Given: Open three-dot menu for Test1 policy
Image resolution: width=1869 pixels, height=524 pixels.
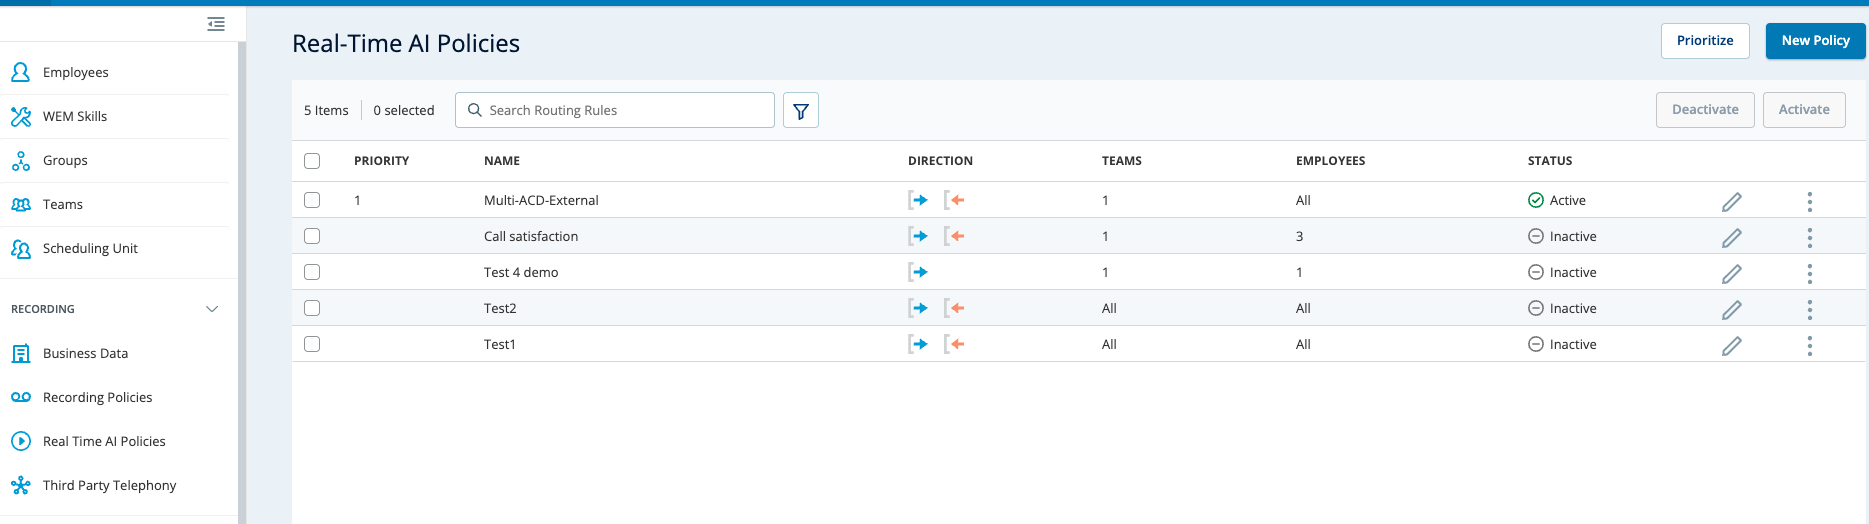Looking at the screenshot, I should pos(1809,345).
